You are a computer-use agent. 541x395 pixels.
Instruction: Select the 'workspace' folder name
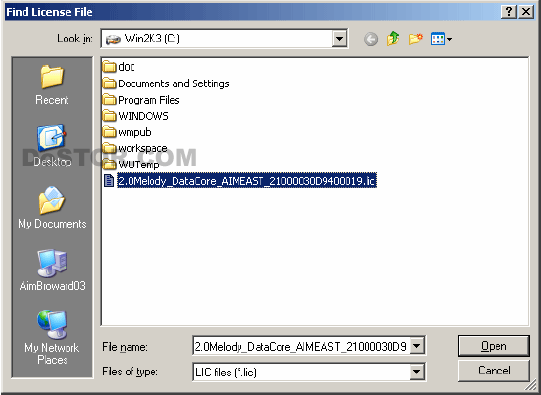tap(143, 148)
